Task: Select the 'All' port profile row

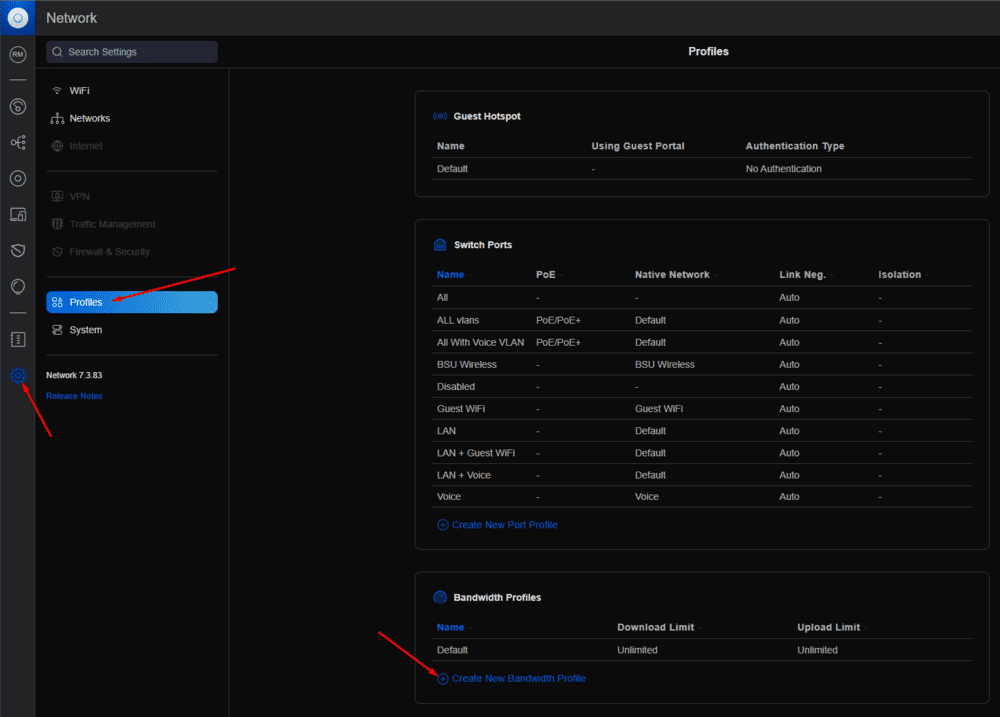Action: [702, 298]
